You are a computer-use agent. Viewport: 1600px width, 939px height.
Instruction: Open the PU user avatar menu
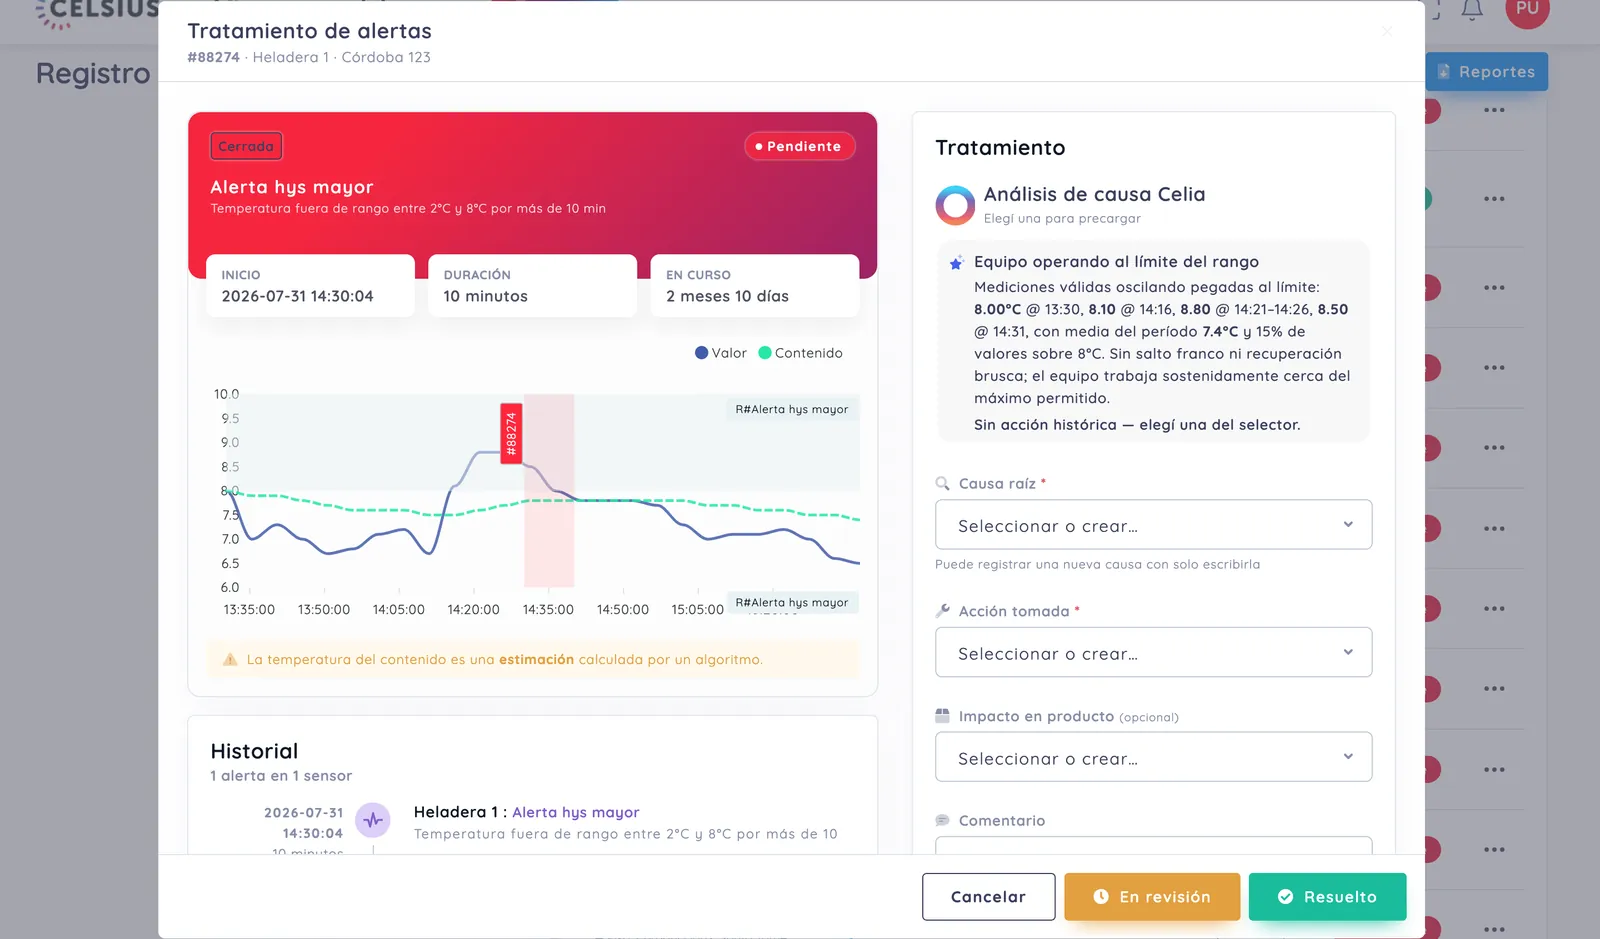point(1527,9)
